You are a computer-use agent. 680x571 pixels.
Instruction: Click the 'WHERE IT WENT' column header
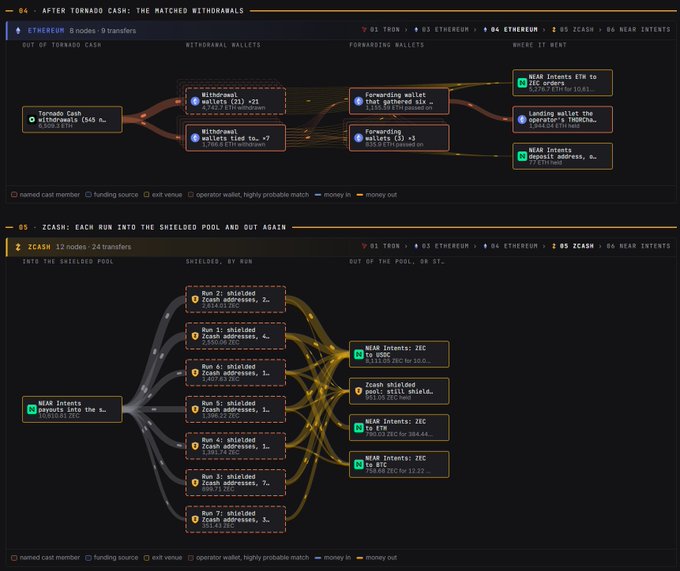(539, 45)
